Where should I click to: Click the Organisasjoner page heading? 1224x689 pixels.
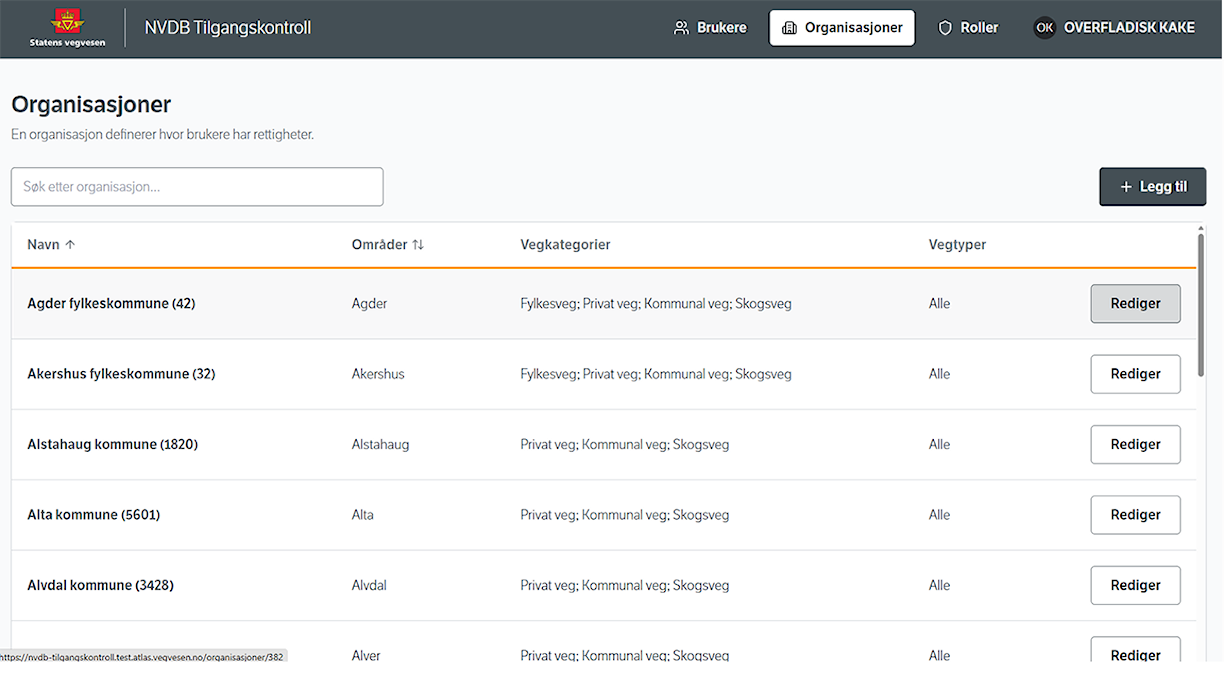(91, 105)
